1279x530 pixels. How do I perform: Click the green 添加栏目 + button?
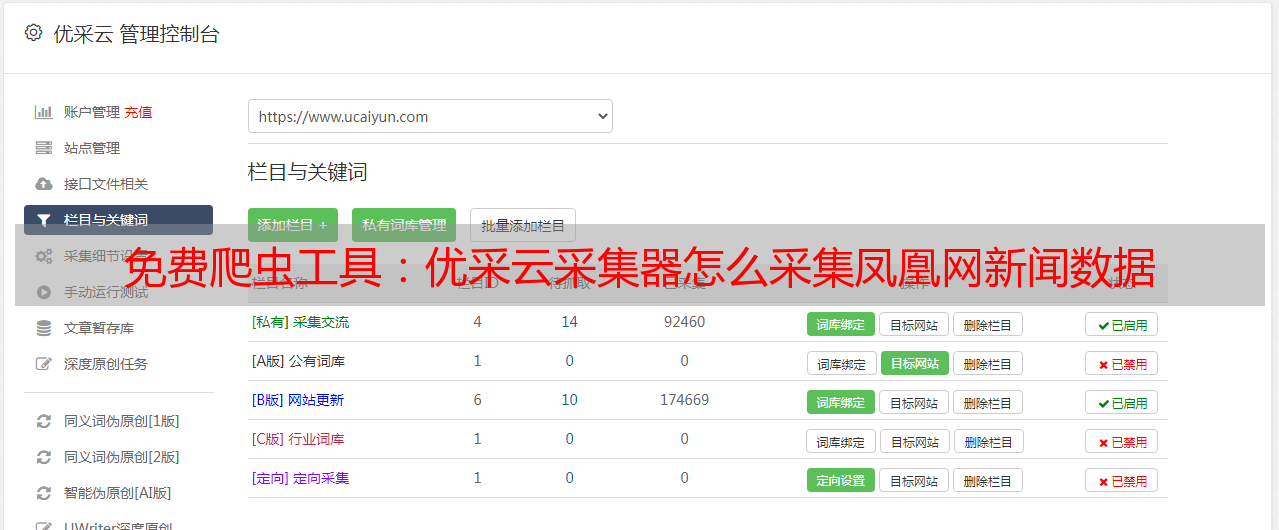point(293,225)
